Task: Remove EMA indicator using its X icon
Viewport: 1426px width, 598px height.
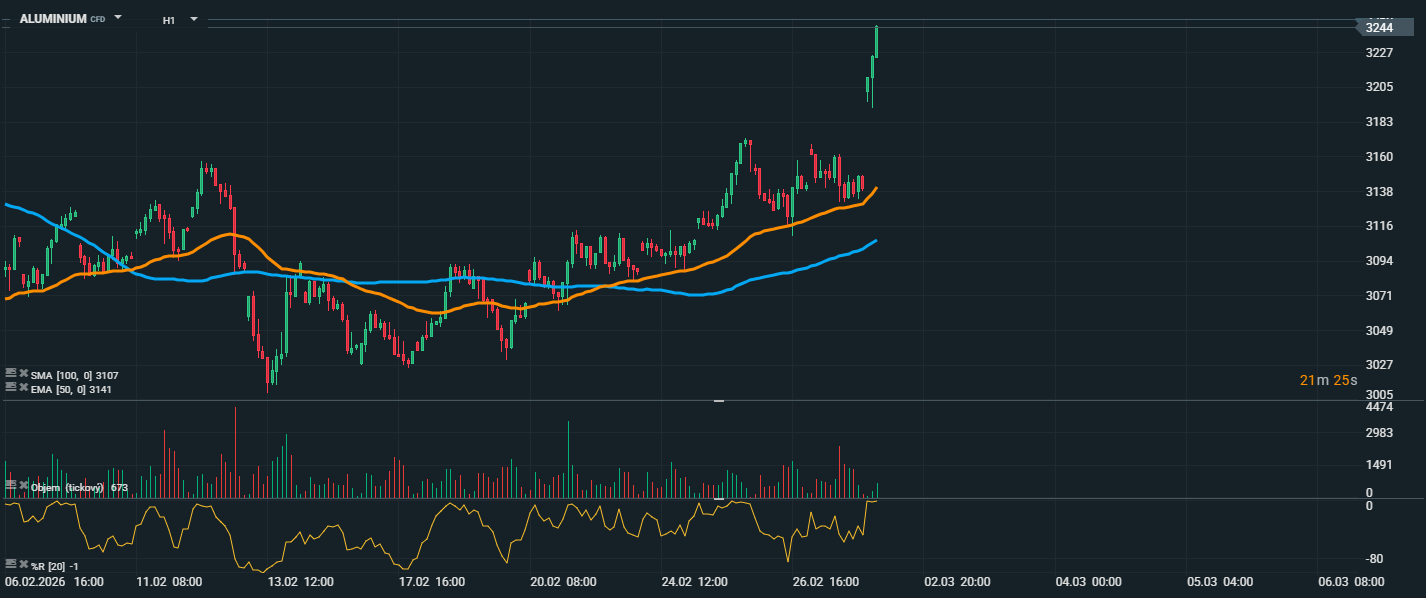Action: tap(23, 386)
